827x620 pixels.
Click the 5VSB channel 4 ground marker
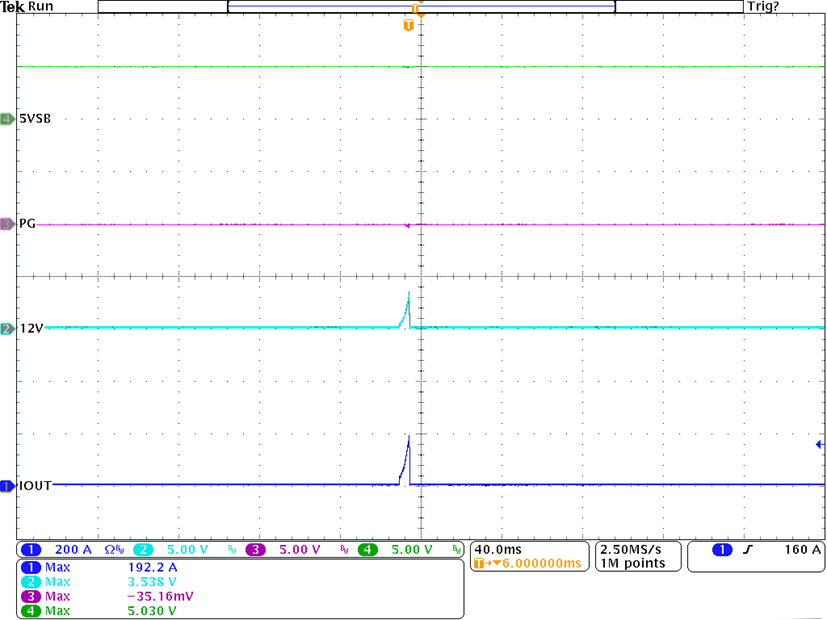[7, 119]
